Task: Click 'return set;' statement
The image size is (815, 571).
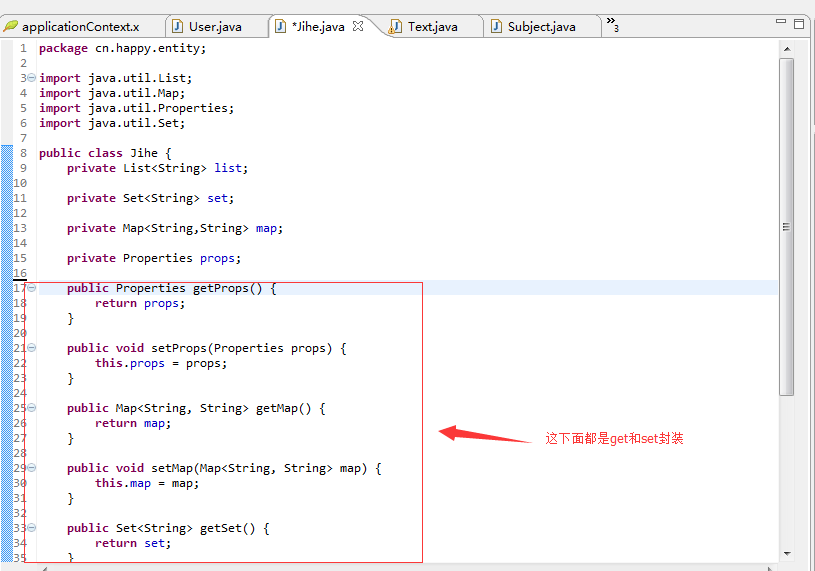Action: 133,543
